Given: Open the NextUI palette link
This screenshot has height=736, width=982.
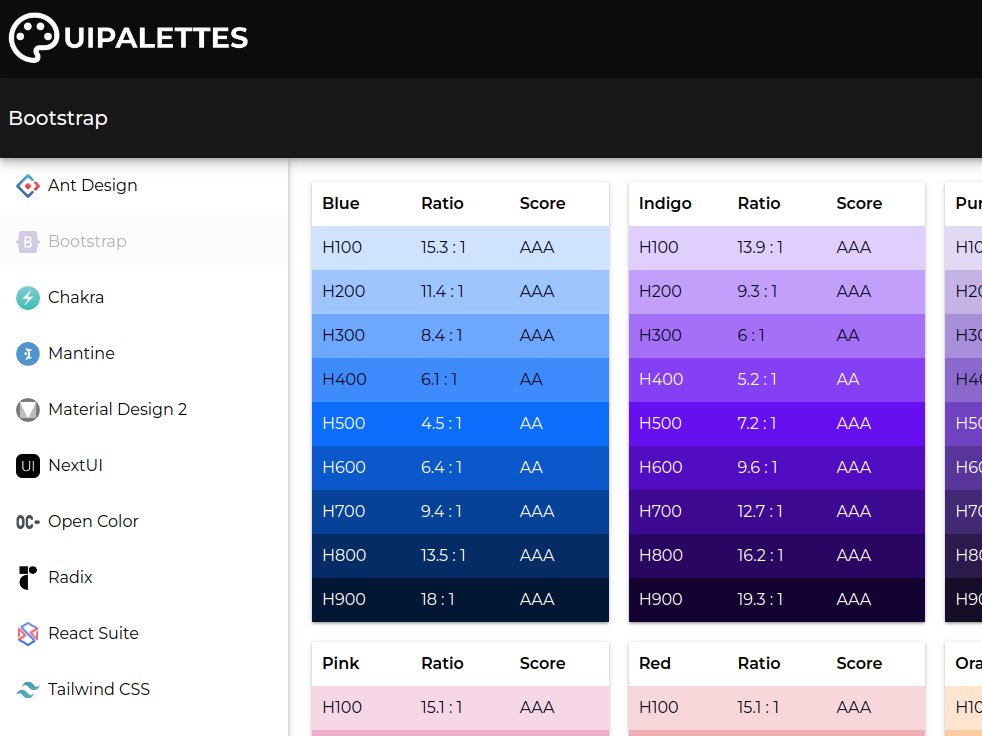Looking at the screenshot, I should pyautogui.click(x=144, y=465).
